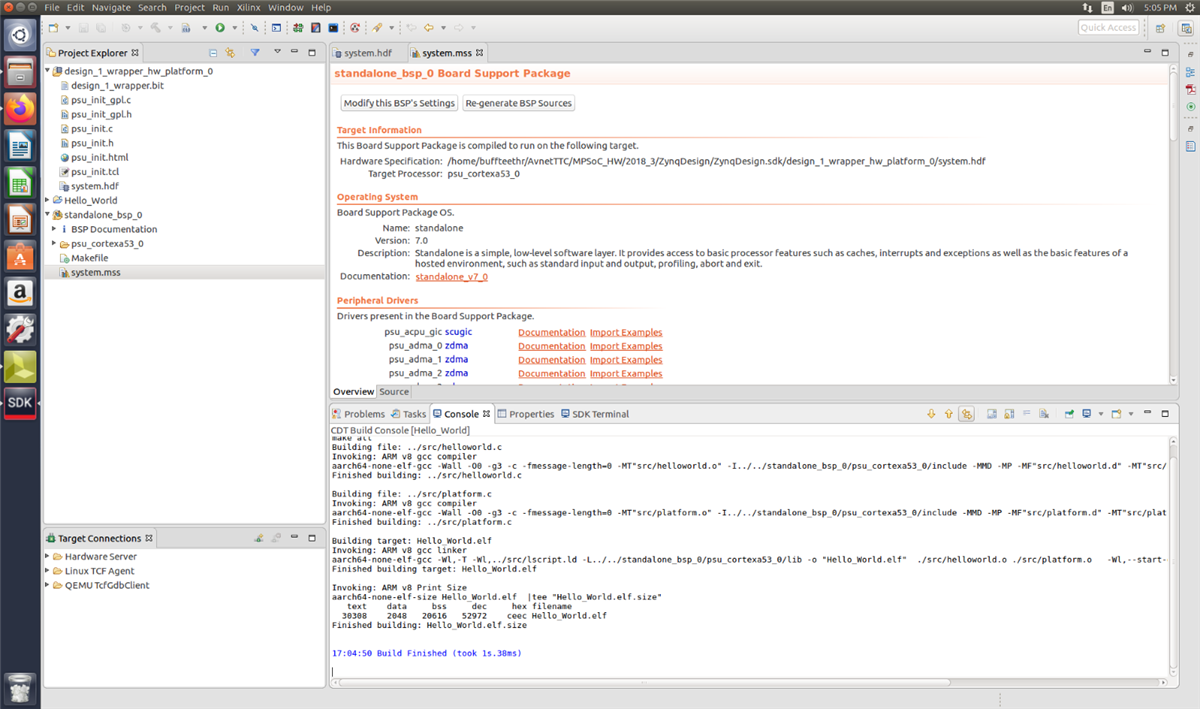Click the Project Explorer filter icon
The height and width of the screenshot is (709, 1200).
pyautogui.click(x=255, y=53)
